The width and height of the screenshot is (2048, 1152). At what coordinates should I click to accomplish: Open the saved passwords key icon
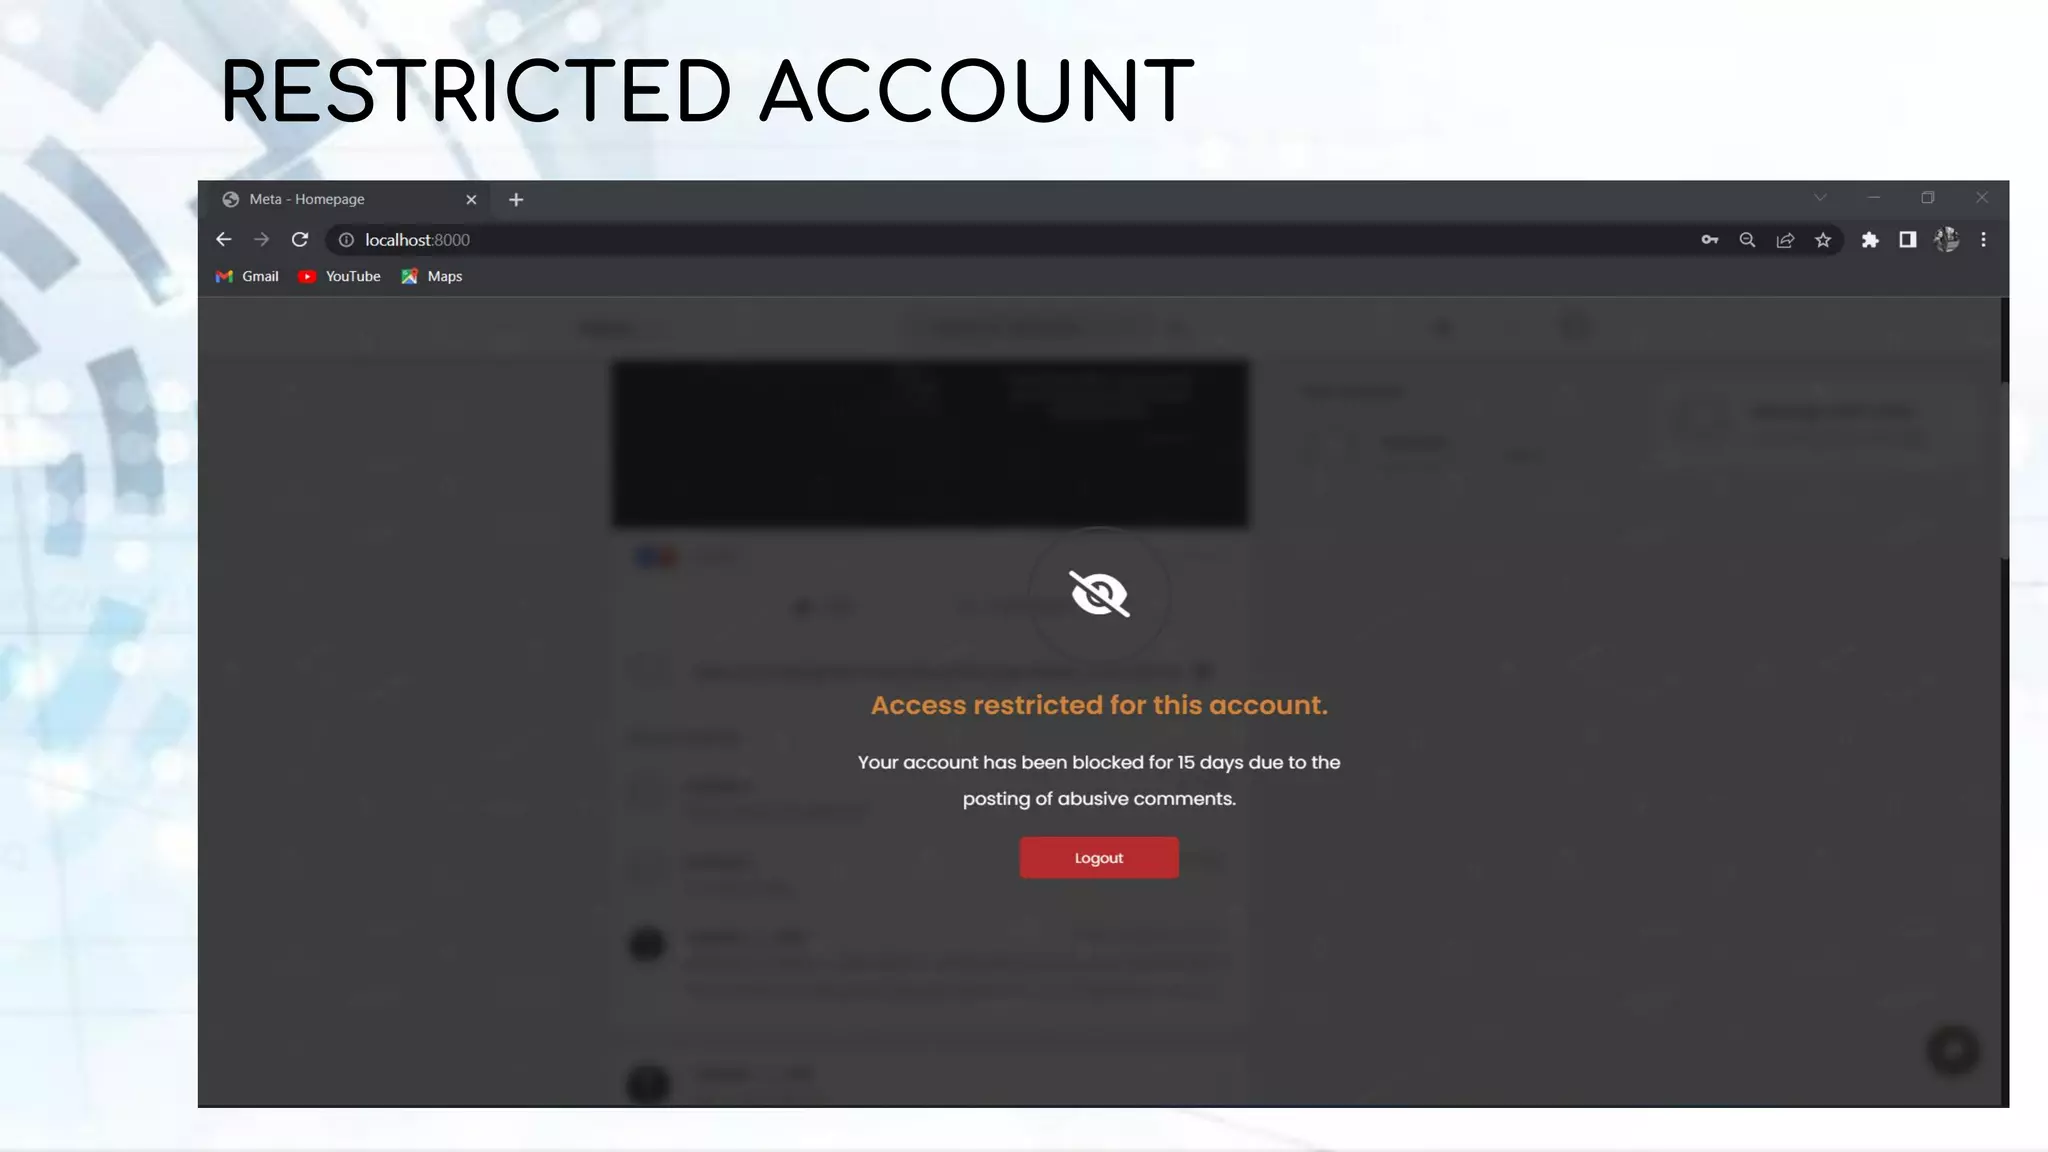1710,240
